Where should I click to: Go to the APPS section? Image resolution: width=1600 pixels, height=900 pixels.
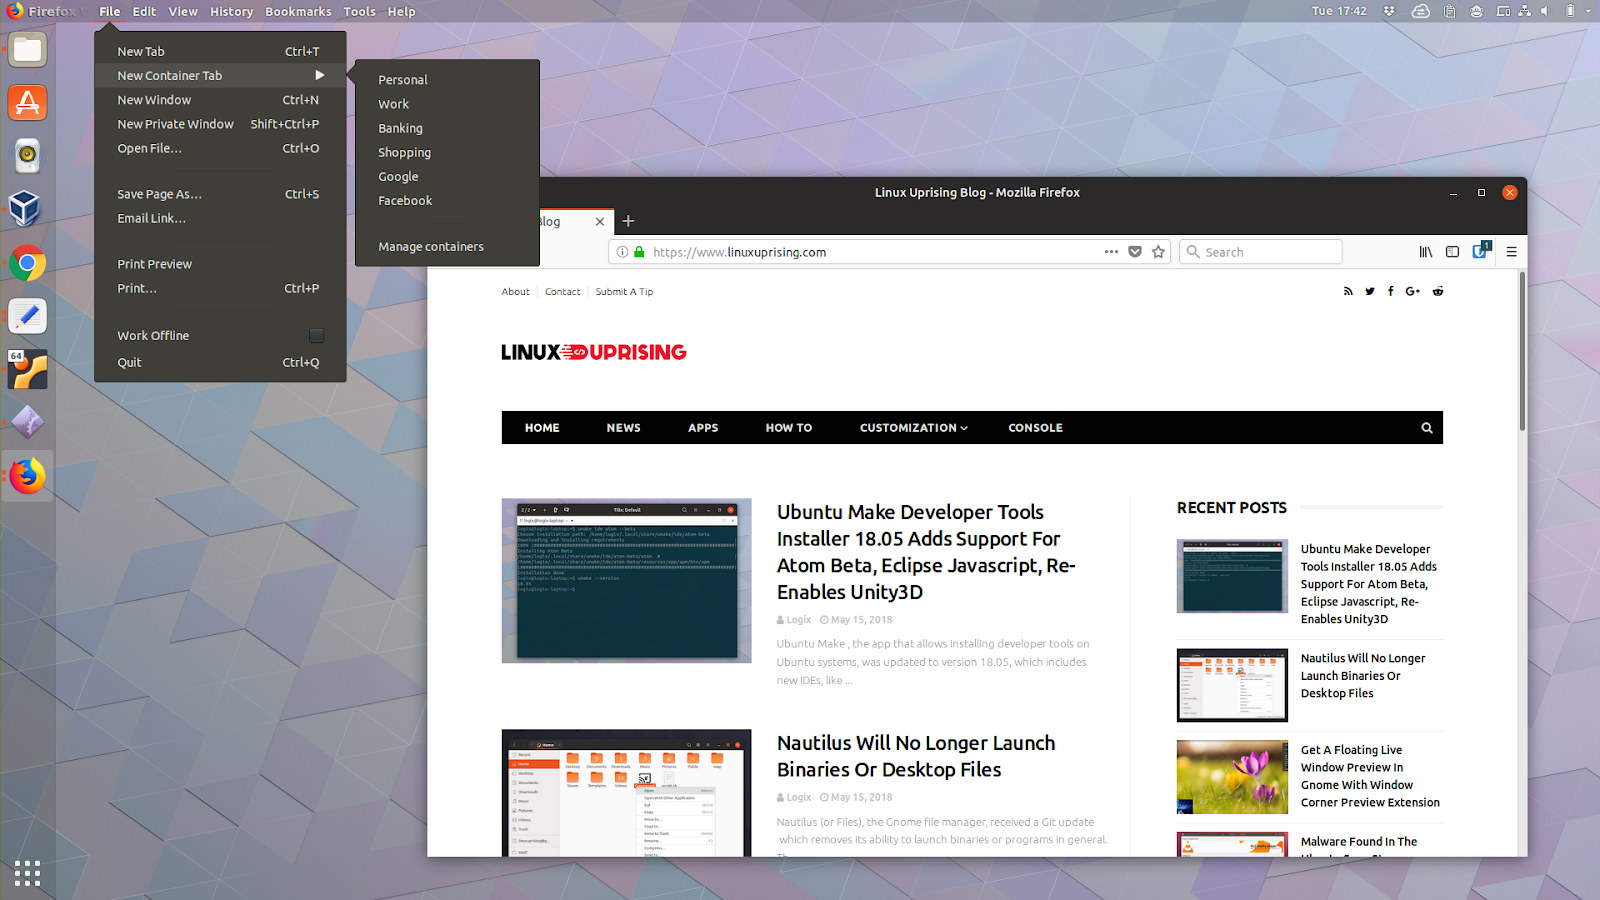(703, 428)
